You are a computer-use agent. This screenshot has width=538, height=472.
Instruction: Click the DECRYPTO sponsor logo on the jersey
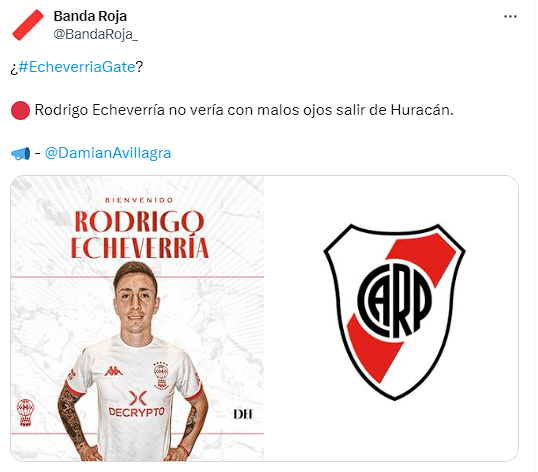click(137, 404)
